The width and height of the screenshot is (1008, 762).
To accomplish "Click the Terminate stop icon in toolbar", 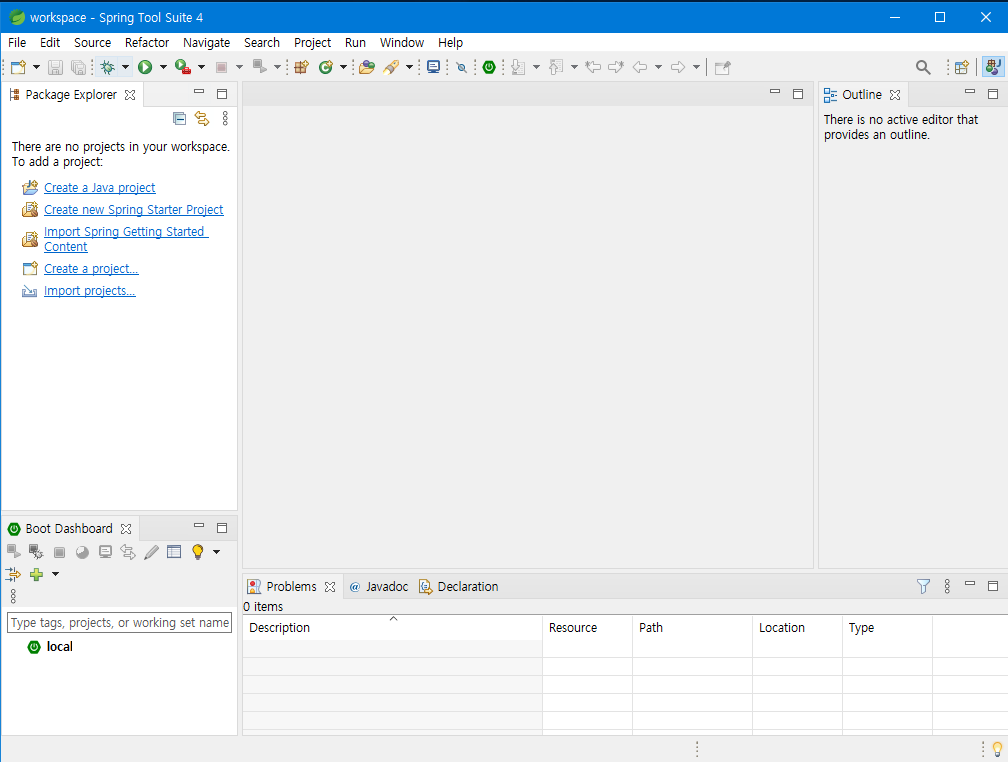I will pos(221,67).
